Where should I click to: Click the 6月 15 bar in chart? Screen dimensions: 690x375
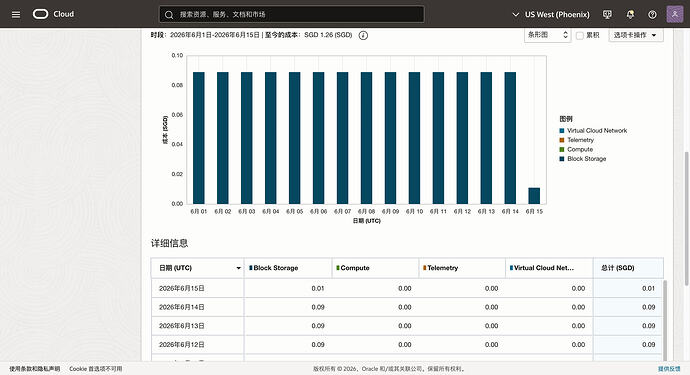tap(534, 196)
